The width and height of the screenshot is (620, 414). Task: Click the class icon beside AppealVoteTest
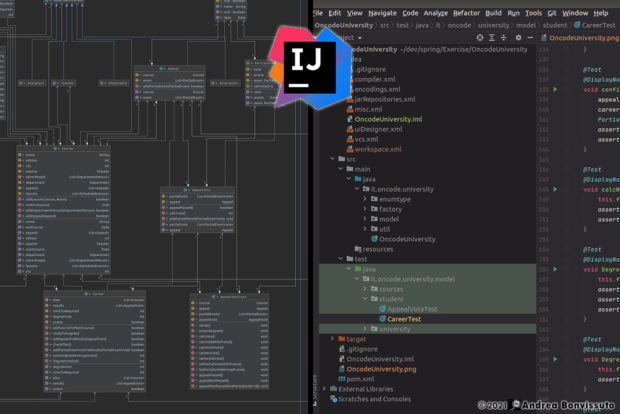(x=382, y=309)
